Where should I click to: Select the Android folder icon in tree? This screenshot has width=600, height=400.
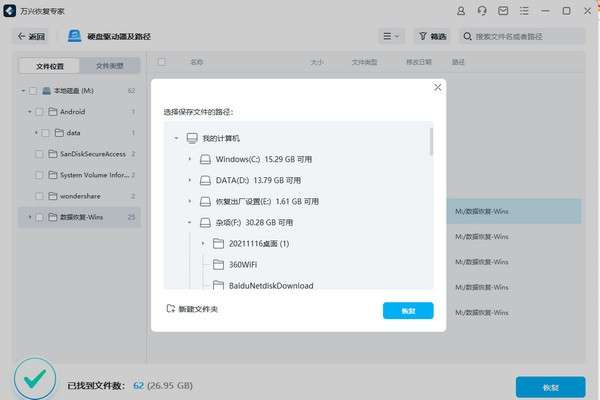pyautogui.click(x=53, y=112)
